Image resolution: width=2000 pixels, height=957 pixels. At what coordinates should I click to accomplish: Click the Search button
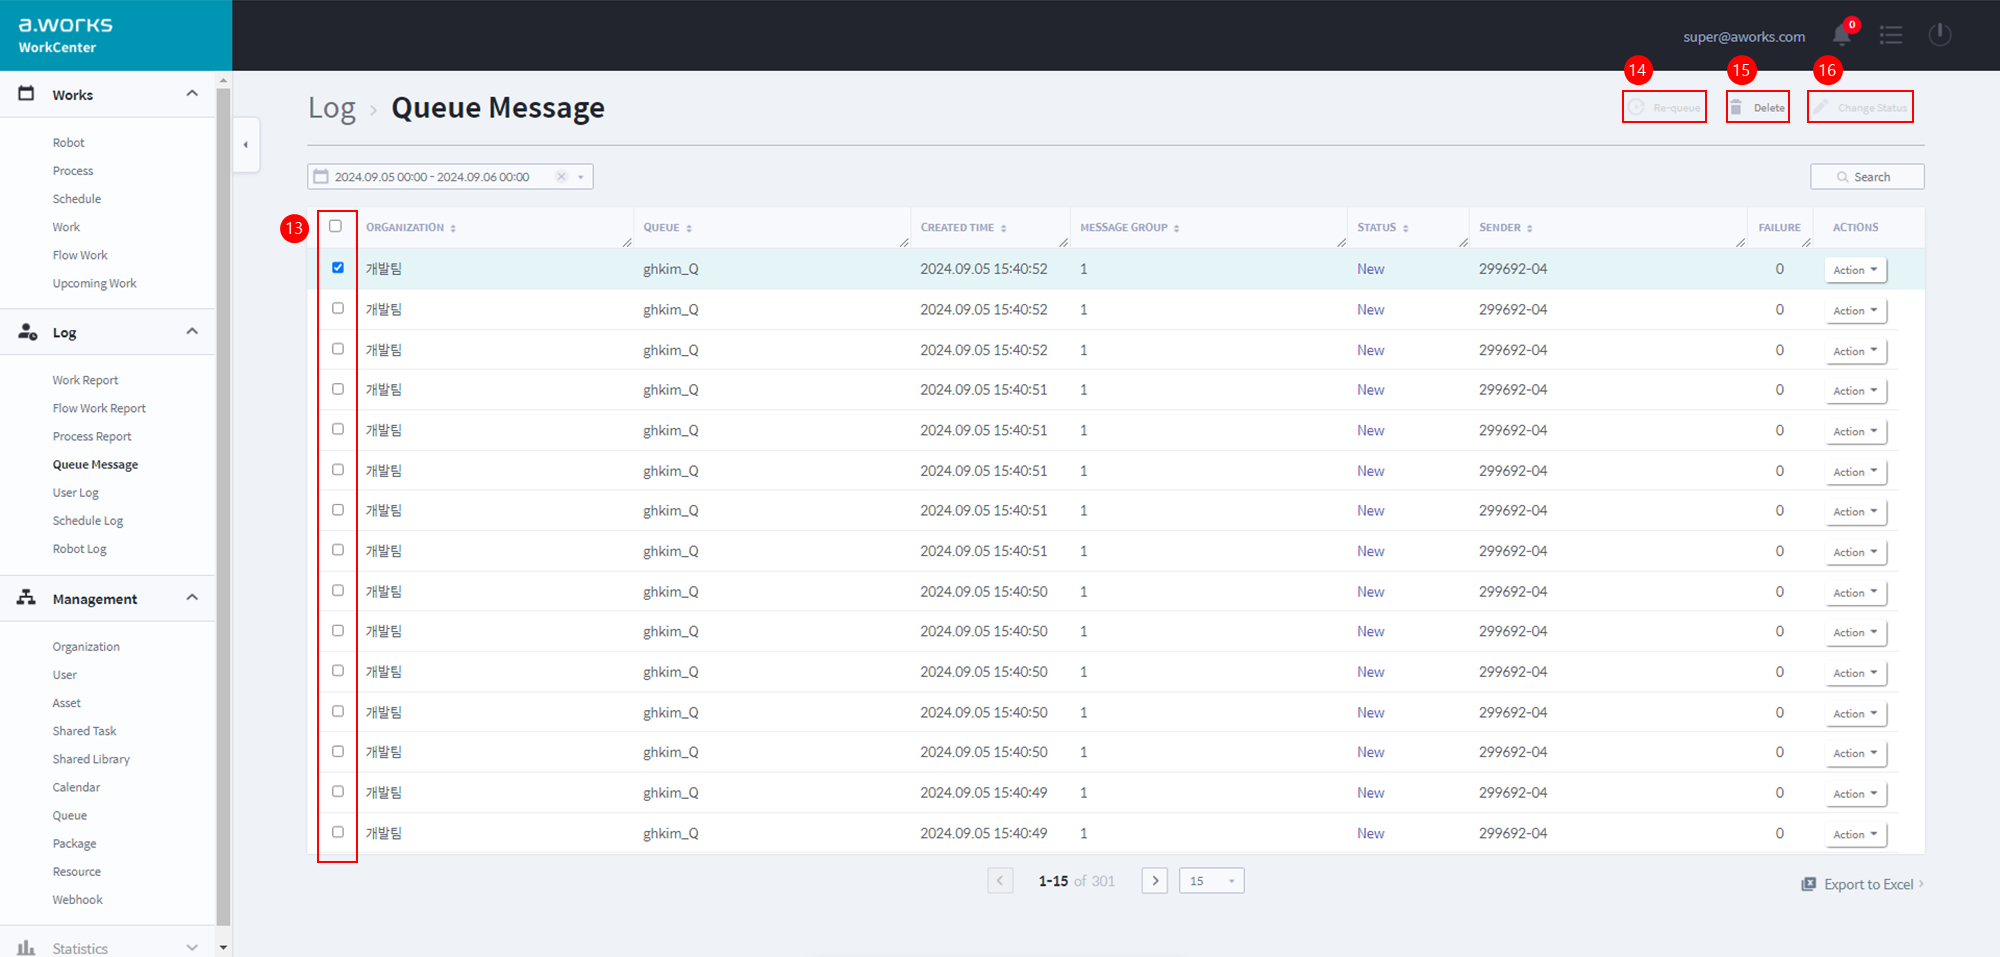coord(1867,177)
